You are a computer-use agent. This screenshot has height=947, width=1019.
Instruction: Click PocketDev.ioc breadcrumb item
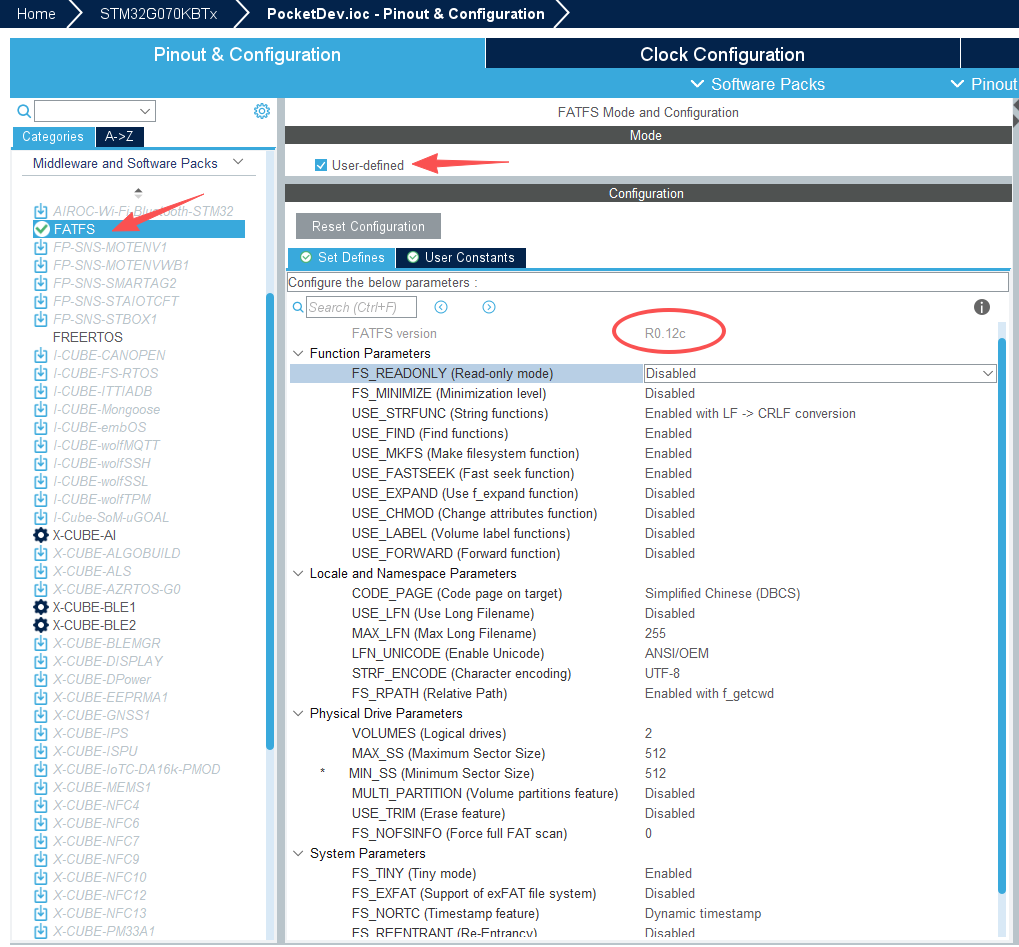[406, 14]
